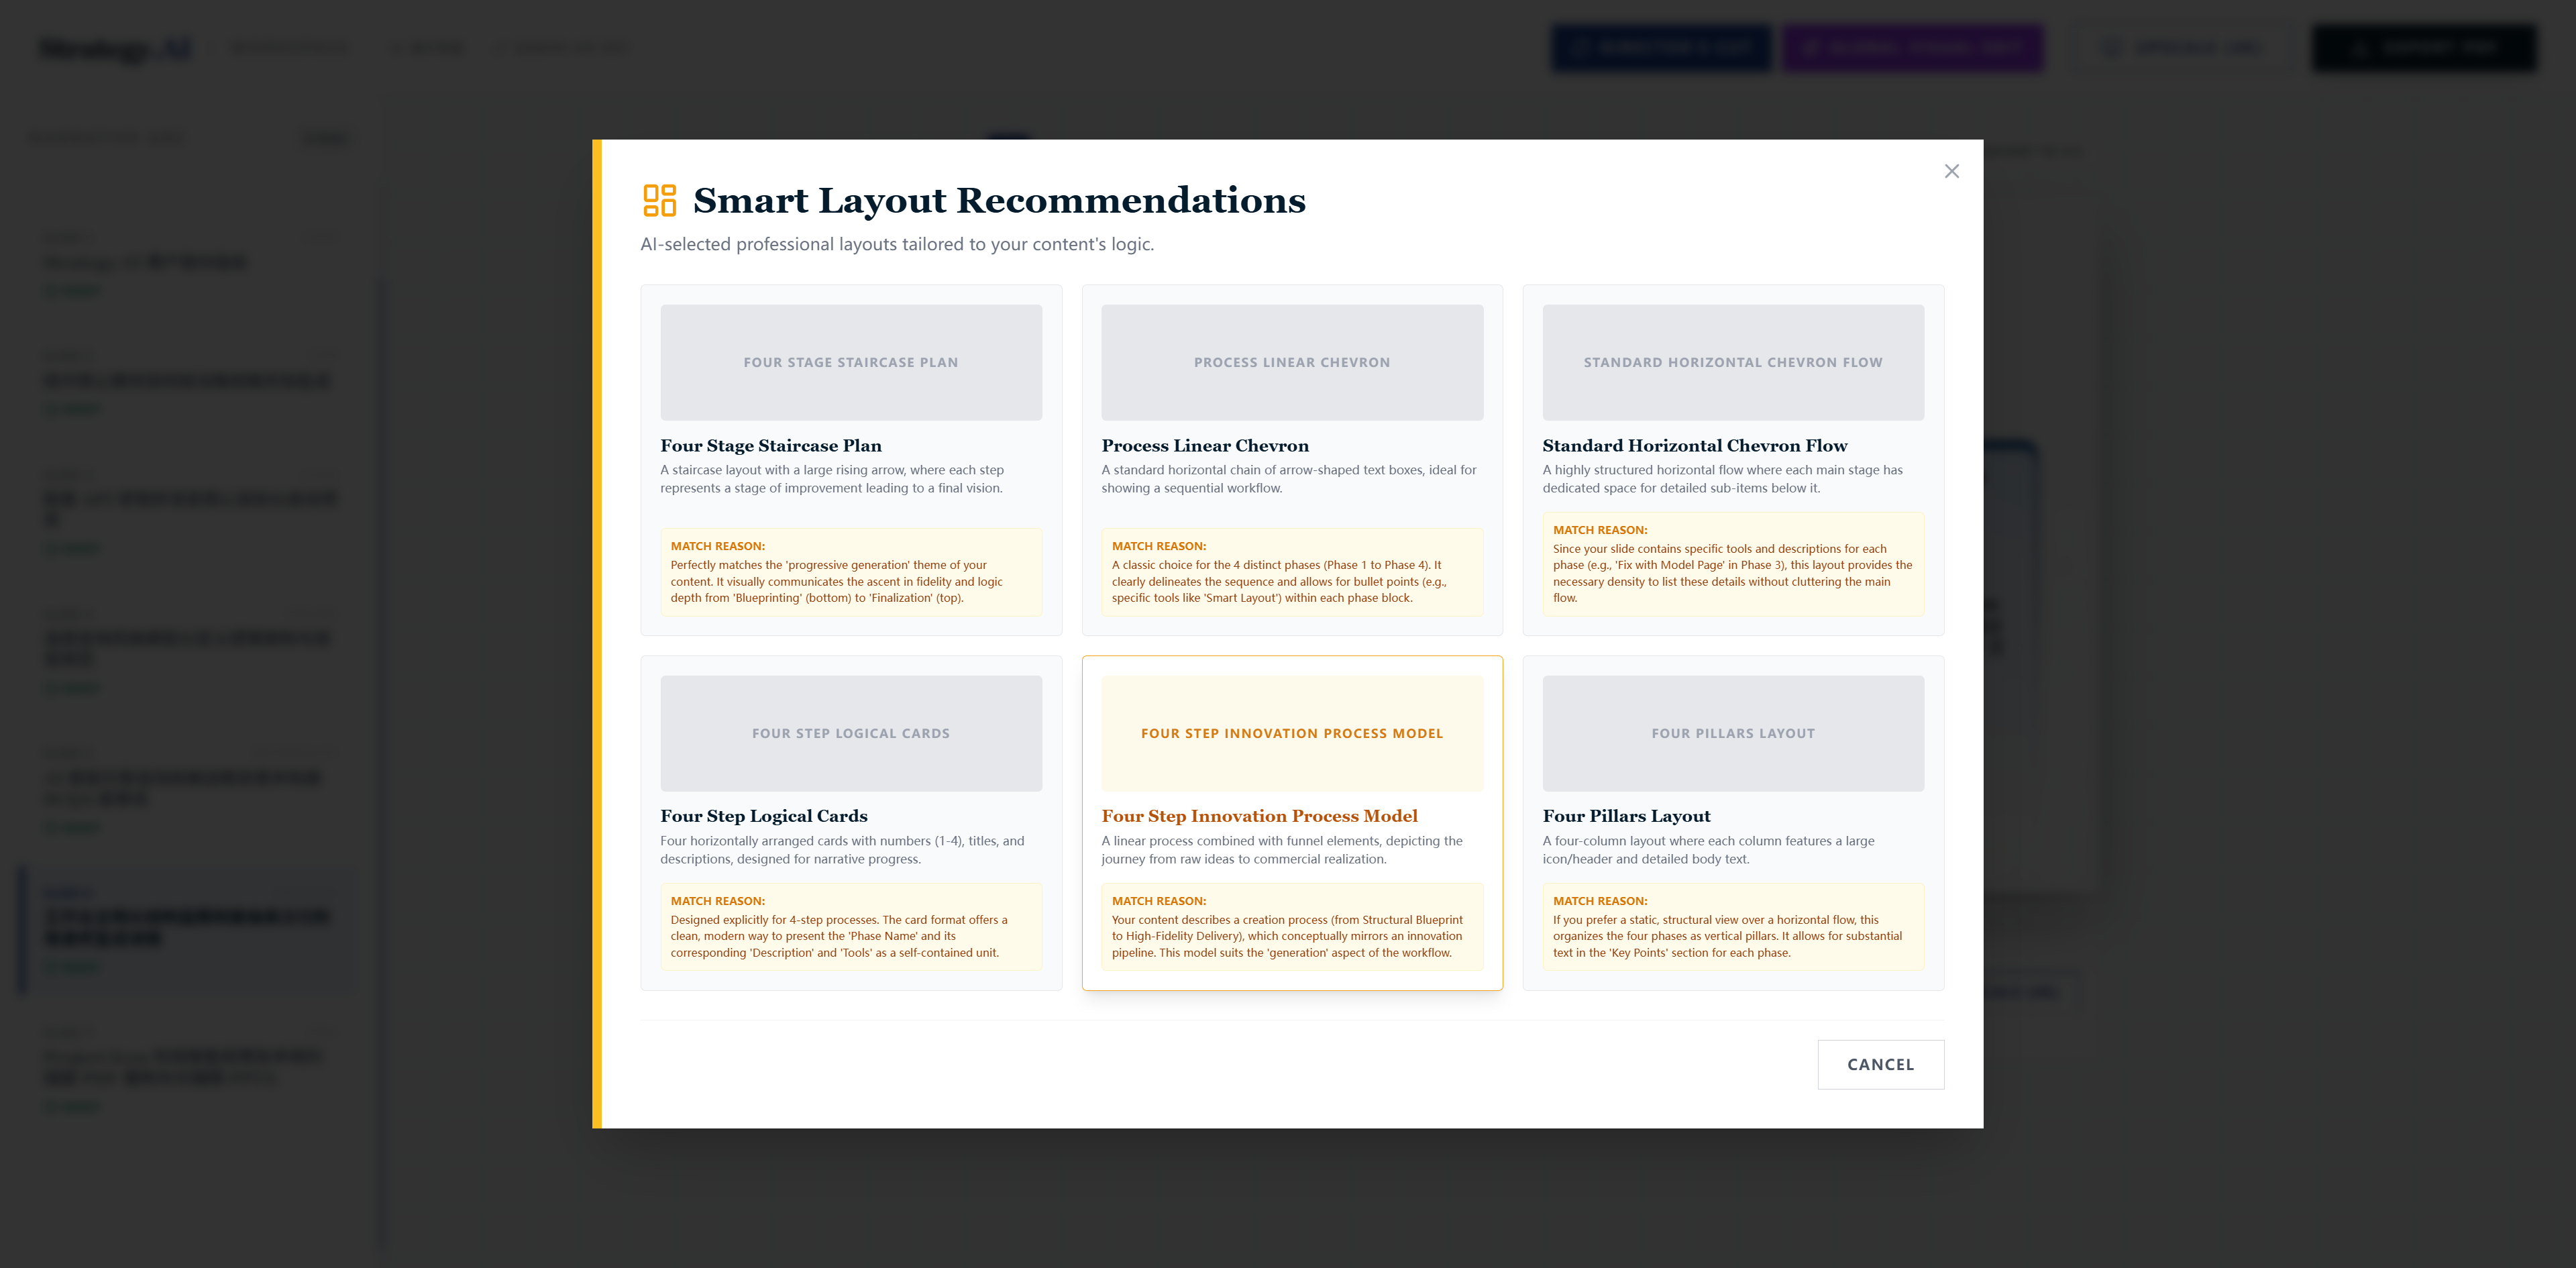This screenshot has height=1268, width=2576.
Task: Select the Process Linear Chevron preview thumbnail
Action: pos(1291,362)
